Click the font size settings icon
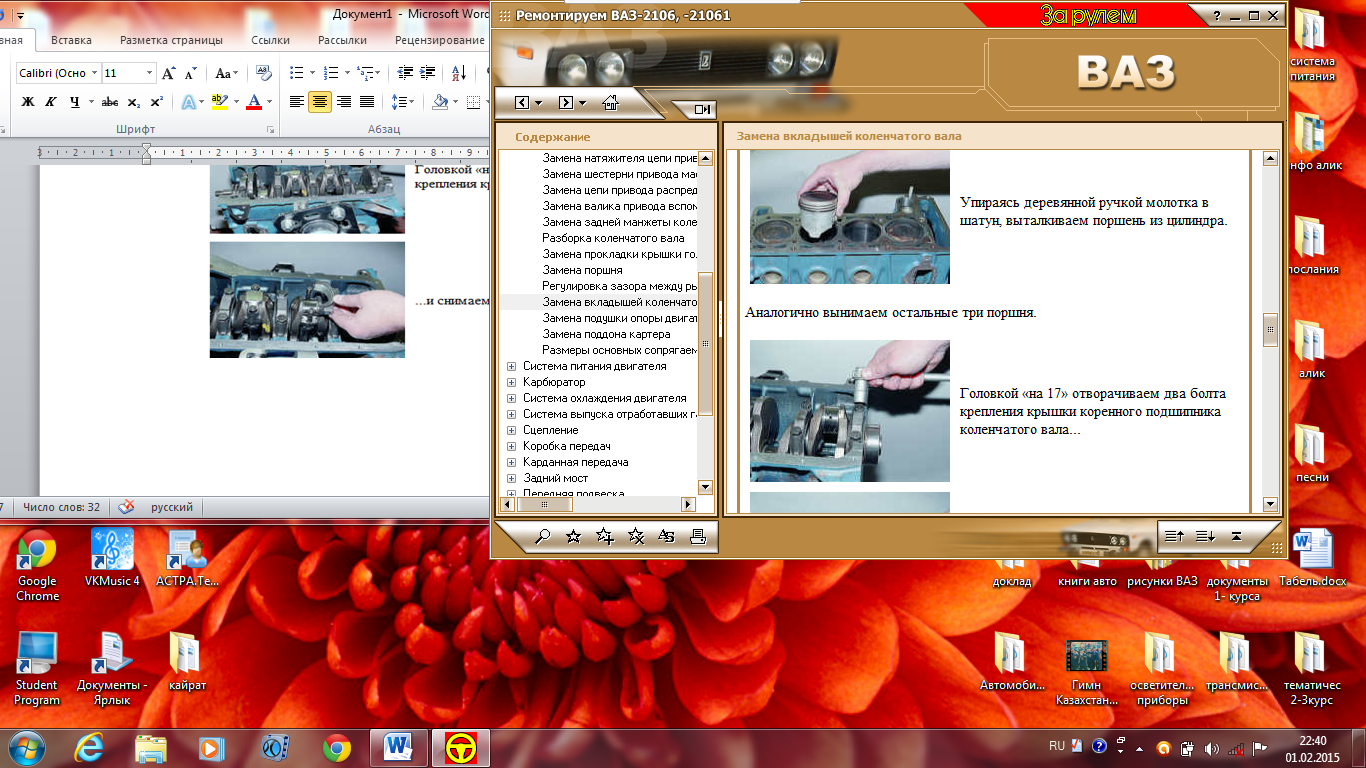Viewport: 1366px width, 768px height. [x=666, y=537]
